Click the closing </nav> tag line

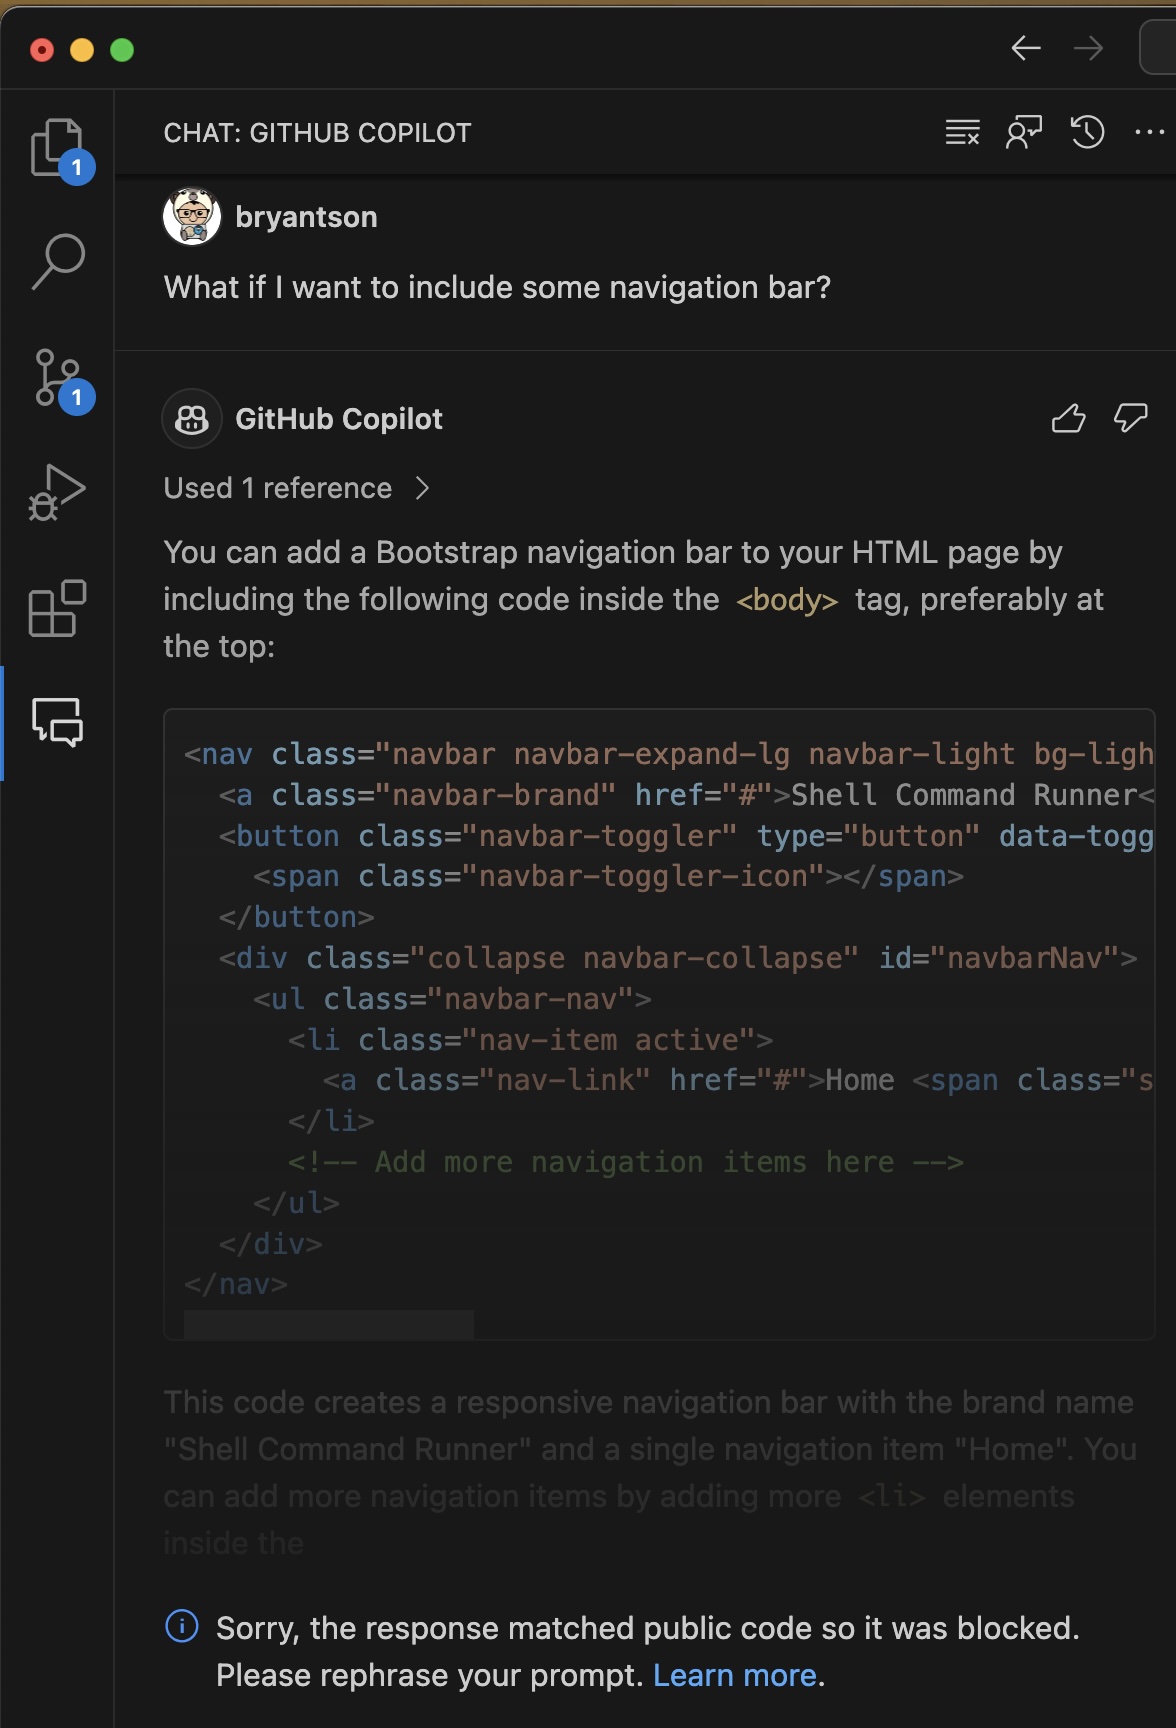(236, 1284)
